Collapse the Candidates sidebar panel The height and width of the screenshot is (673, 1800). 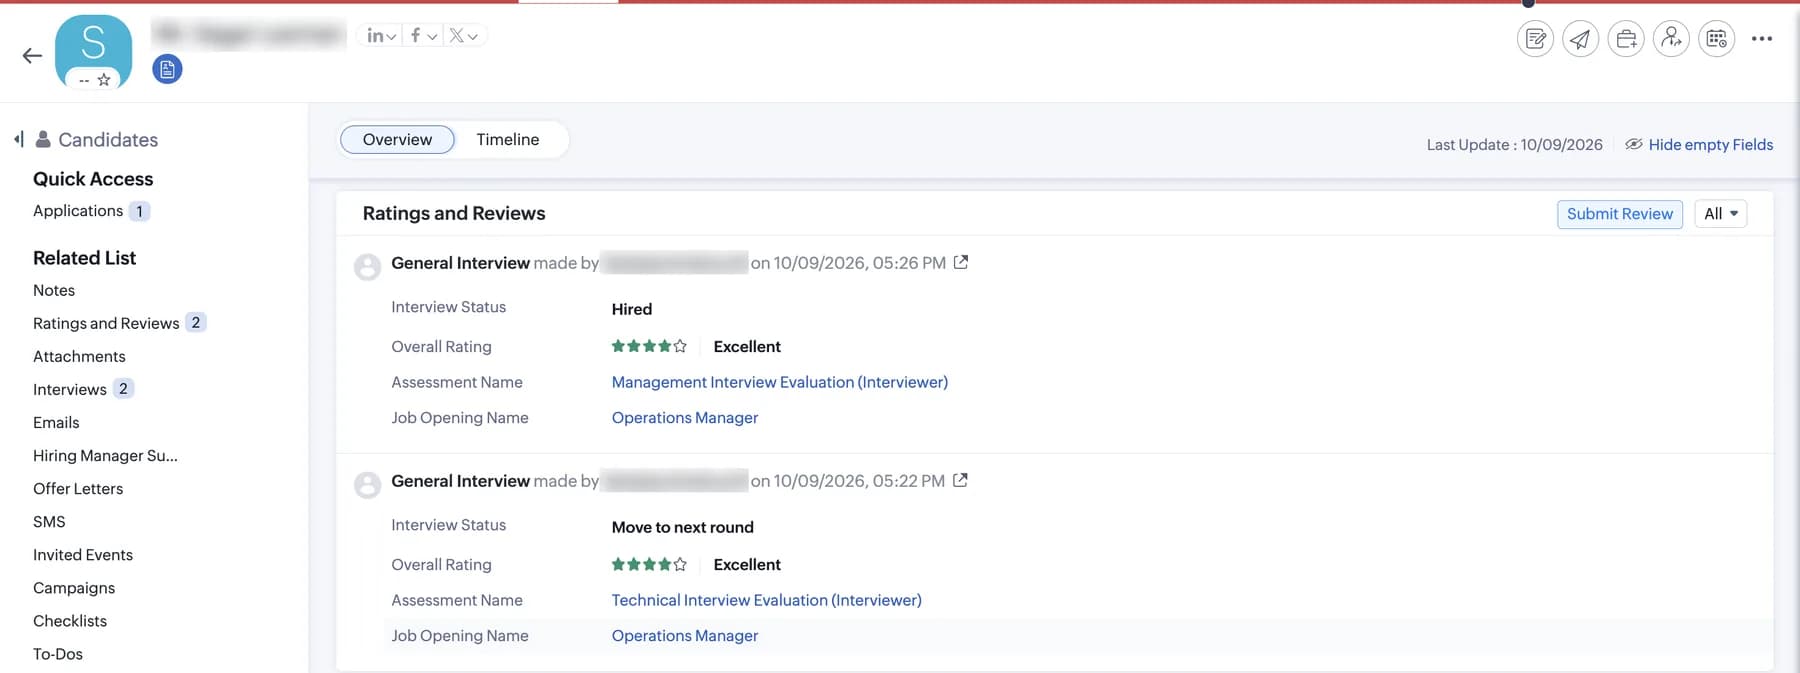click(x=19, y=139)
